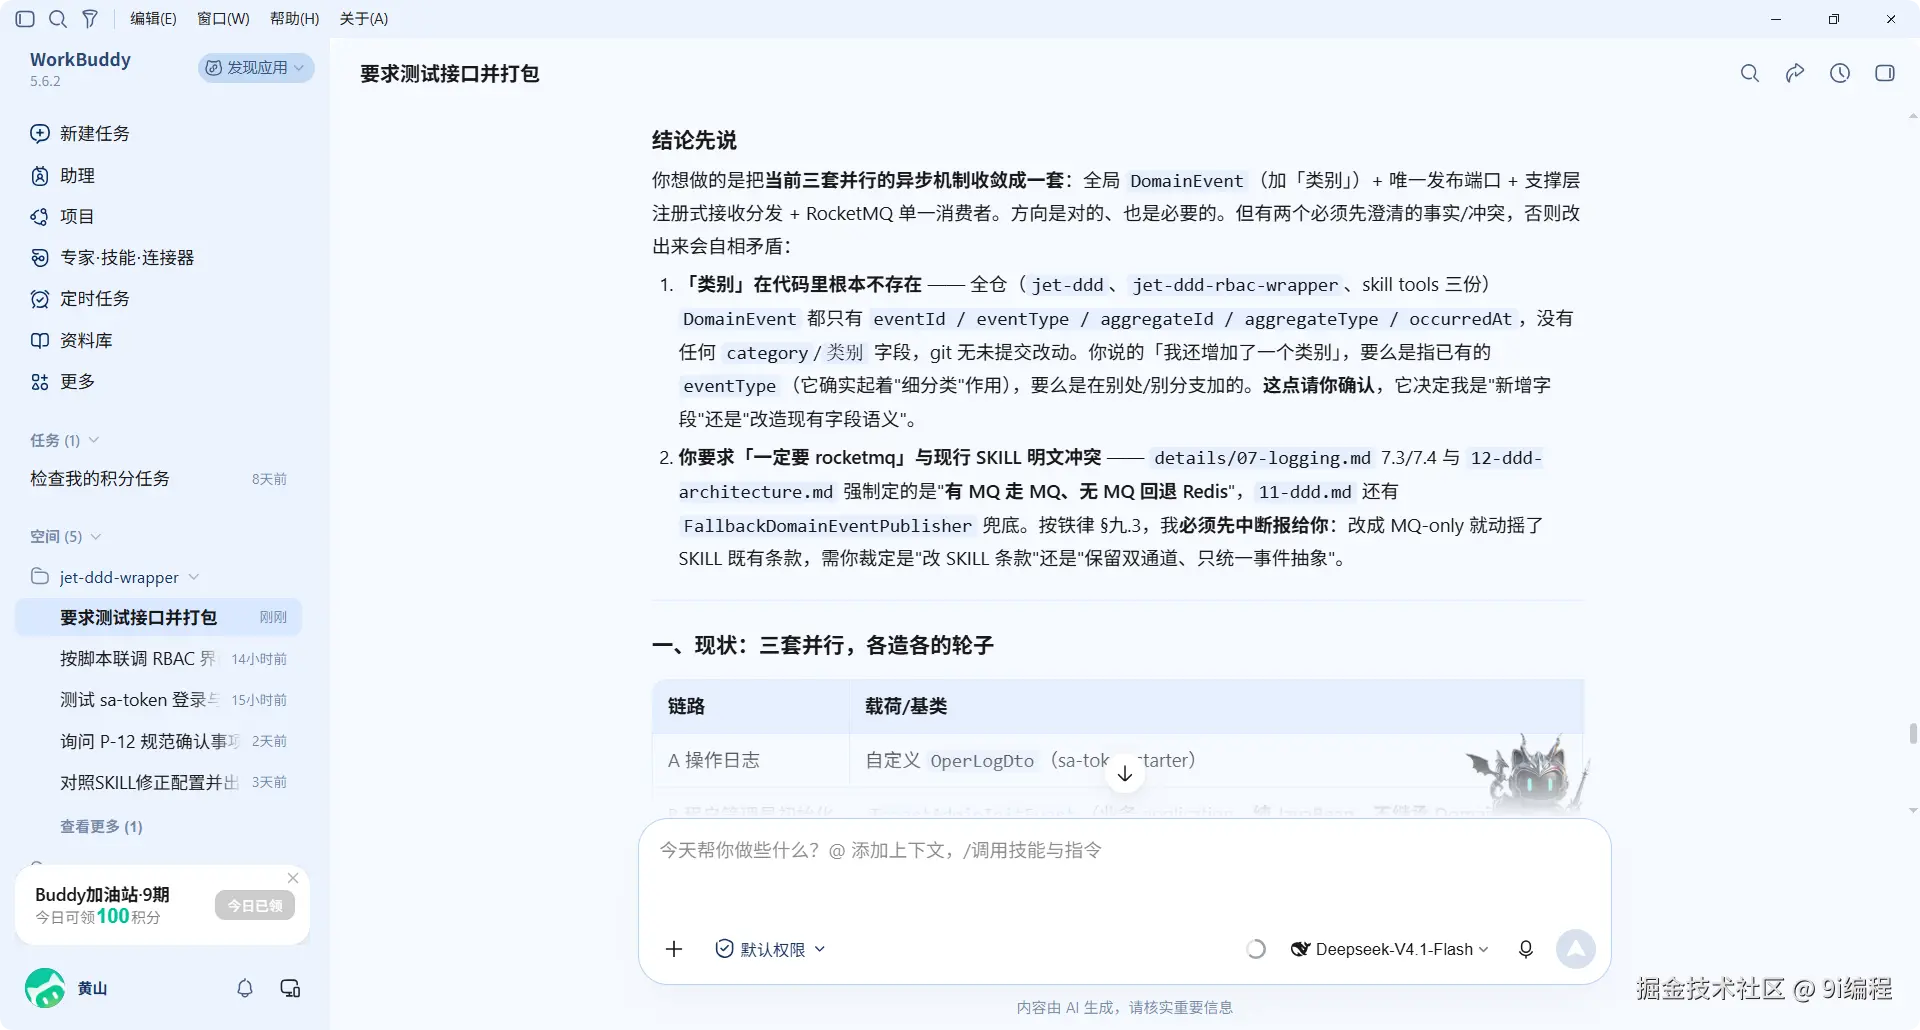Select conversation 要求测试接口并打包 in sidebar

158,618
